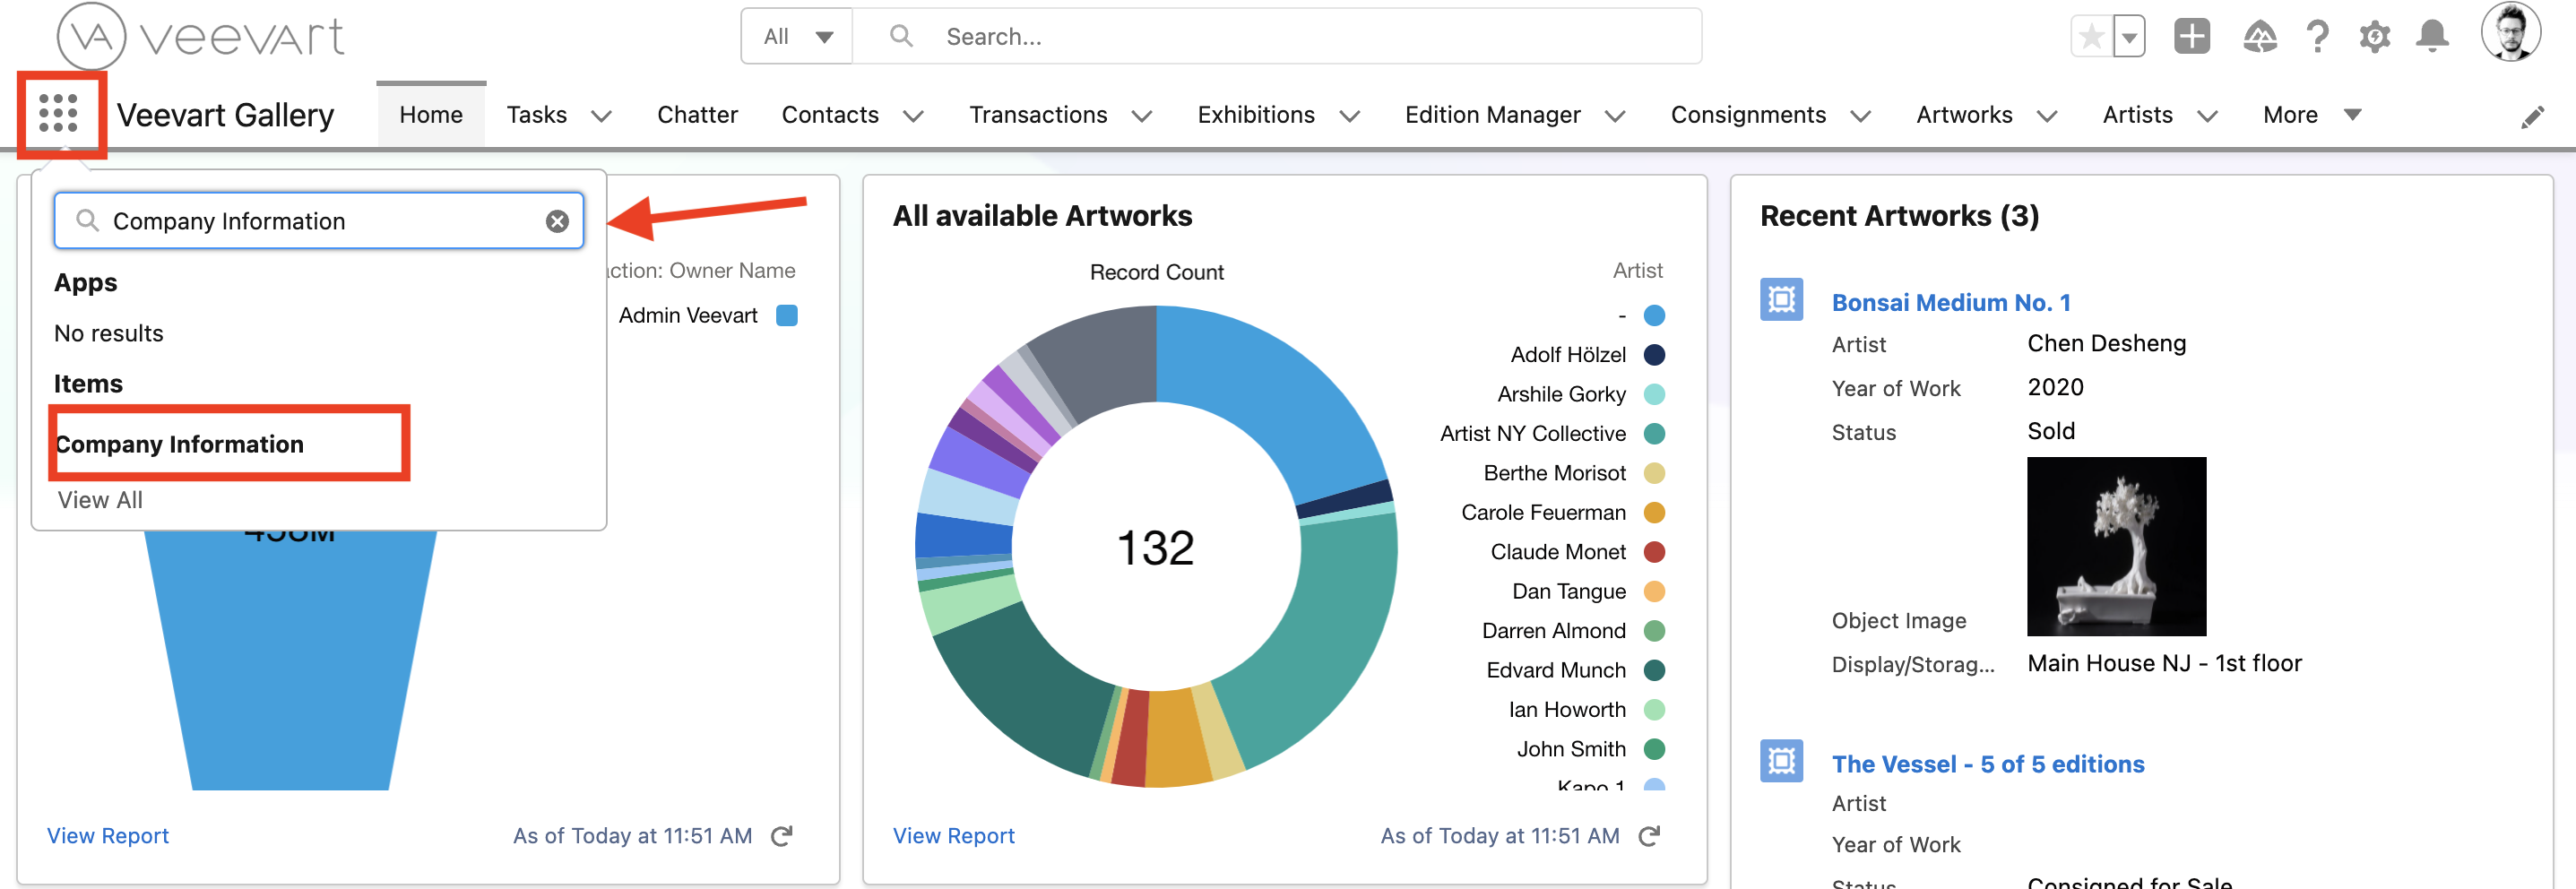The height and width of the screenshot is (889, 2576).
Task: Open the Trailhead guidance icon
Action: (2259, 37)
